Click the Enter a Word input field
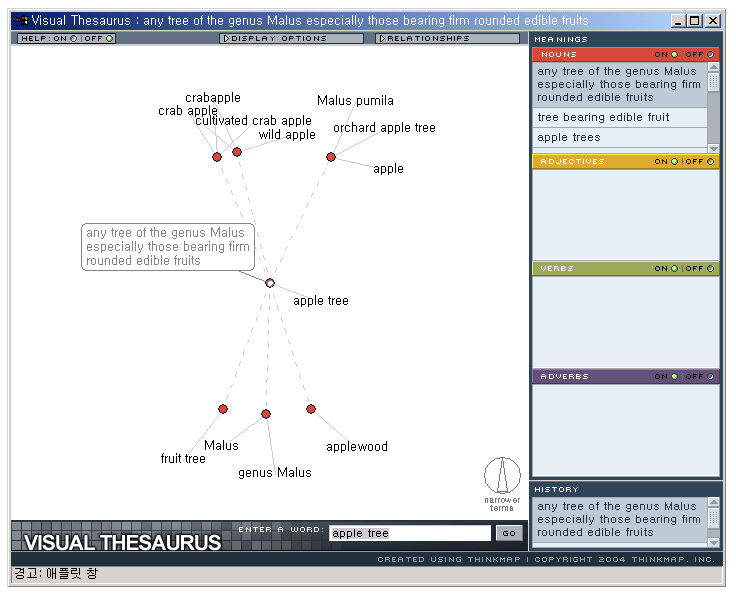The width and height of the screenshot is (736, 599). (410, 533)
